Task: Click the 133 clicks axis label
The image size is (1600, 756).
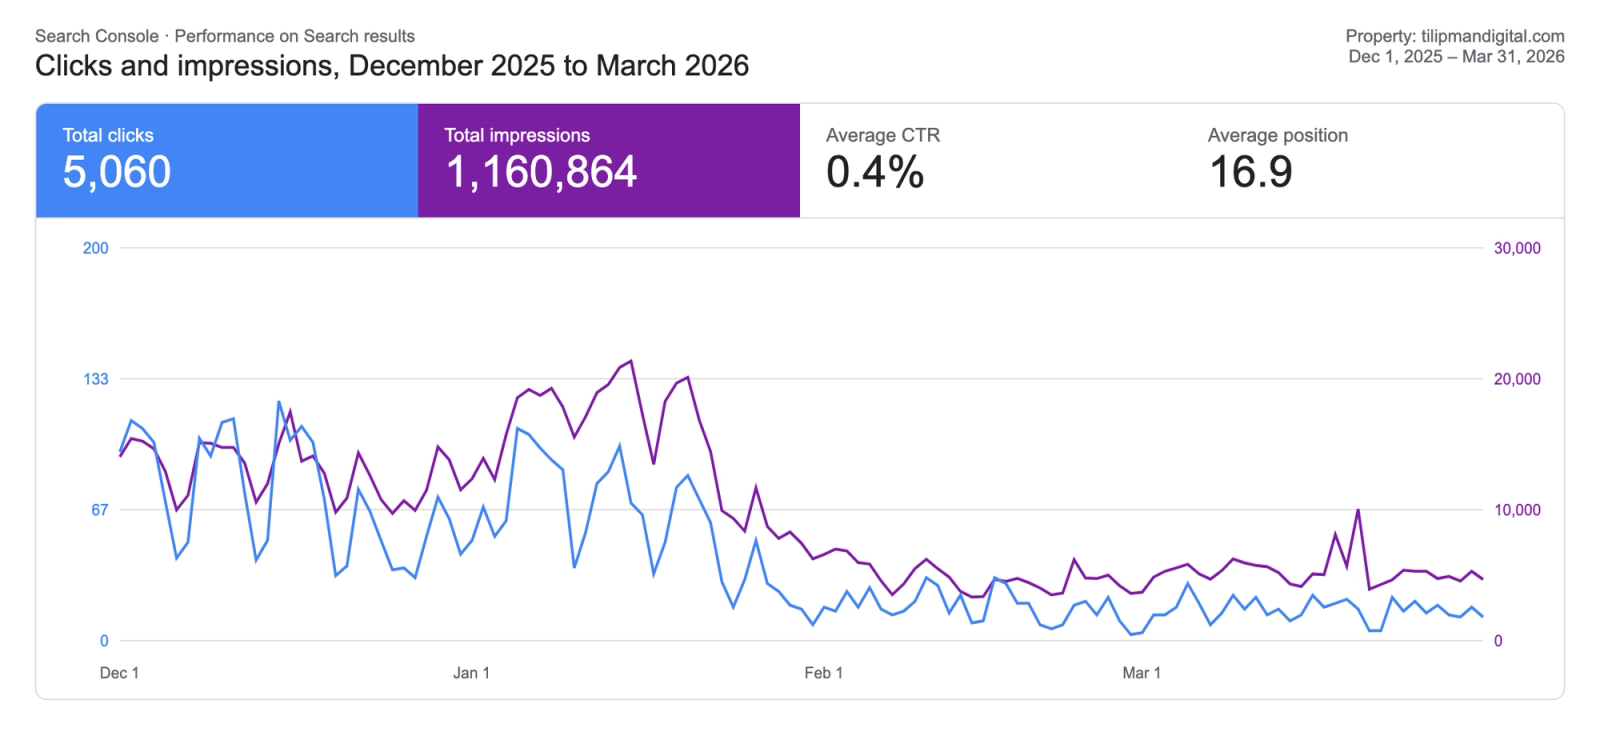Action: (96, 379)
